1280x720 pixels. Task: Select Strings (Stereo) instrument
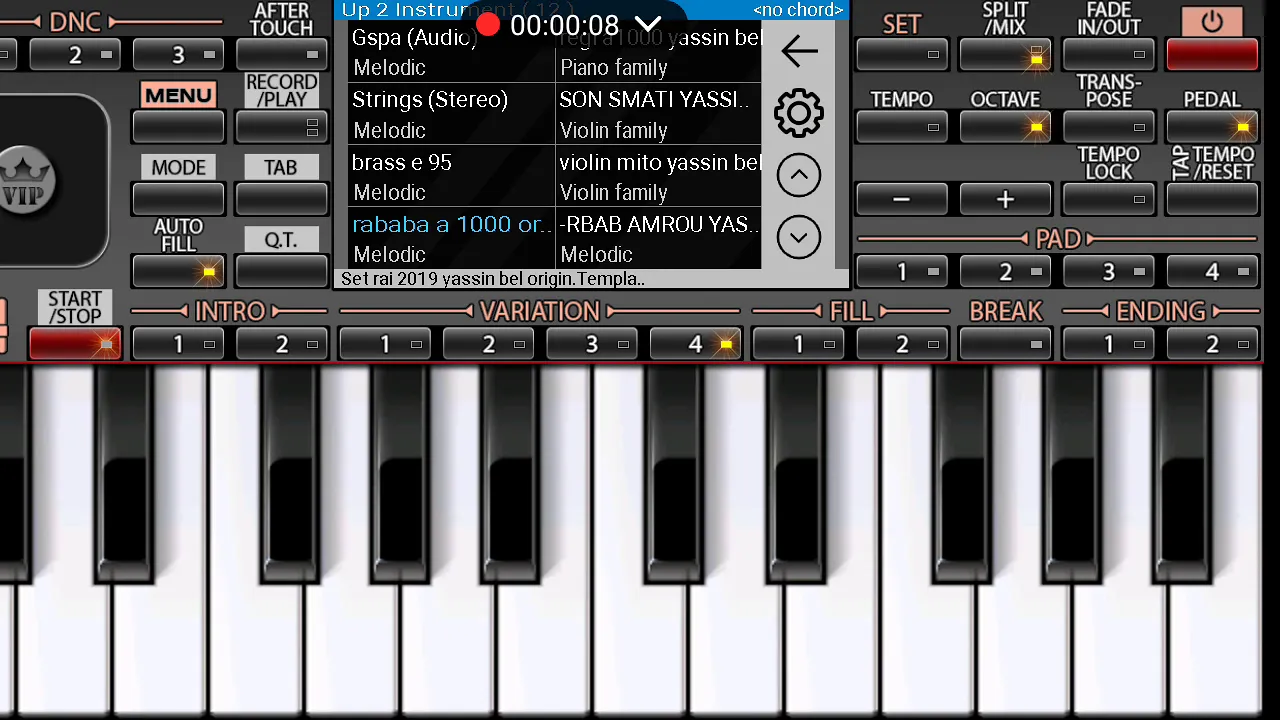(x=452, y=114)
